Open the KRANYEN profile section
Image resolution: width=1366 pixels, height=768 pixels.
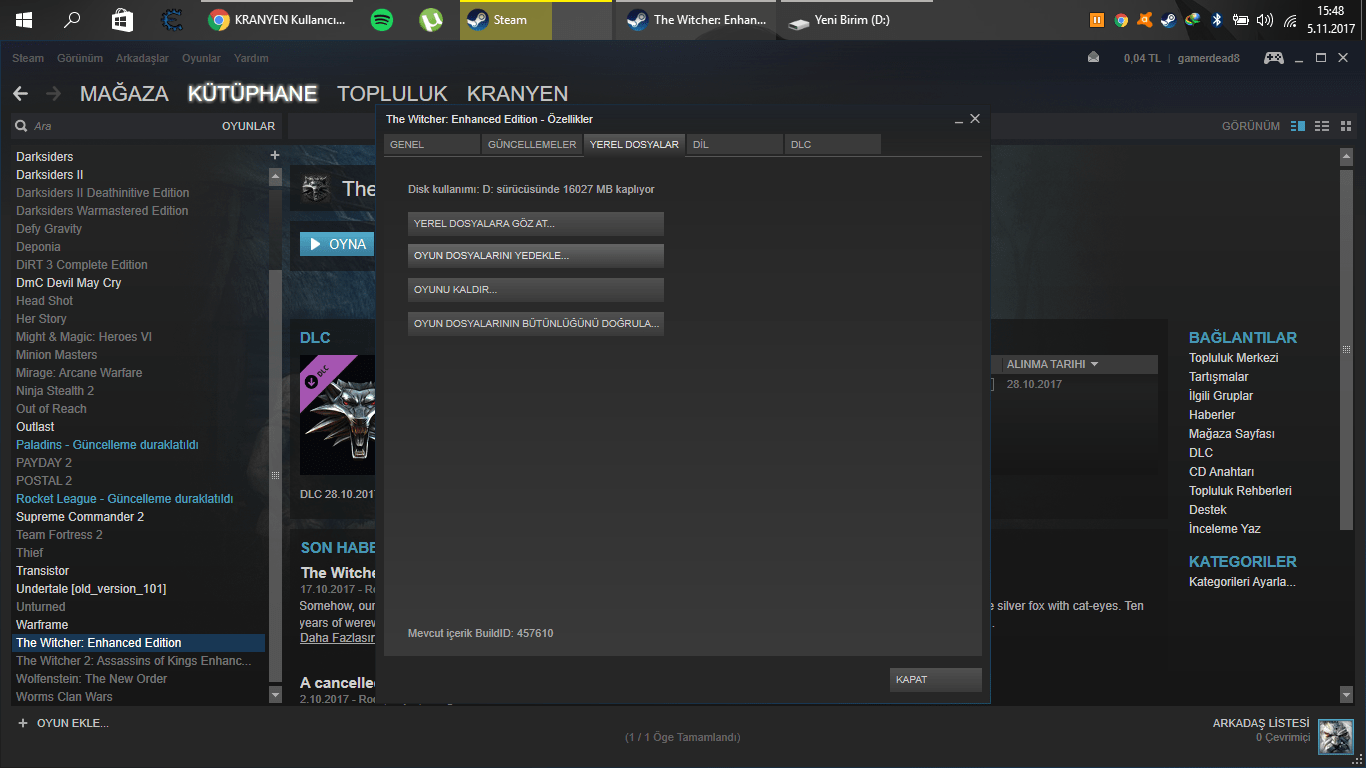(x=517, y=94)
